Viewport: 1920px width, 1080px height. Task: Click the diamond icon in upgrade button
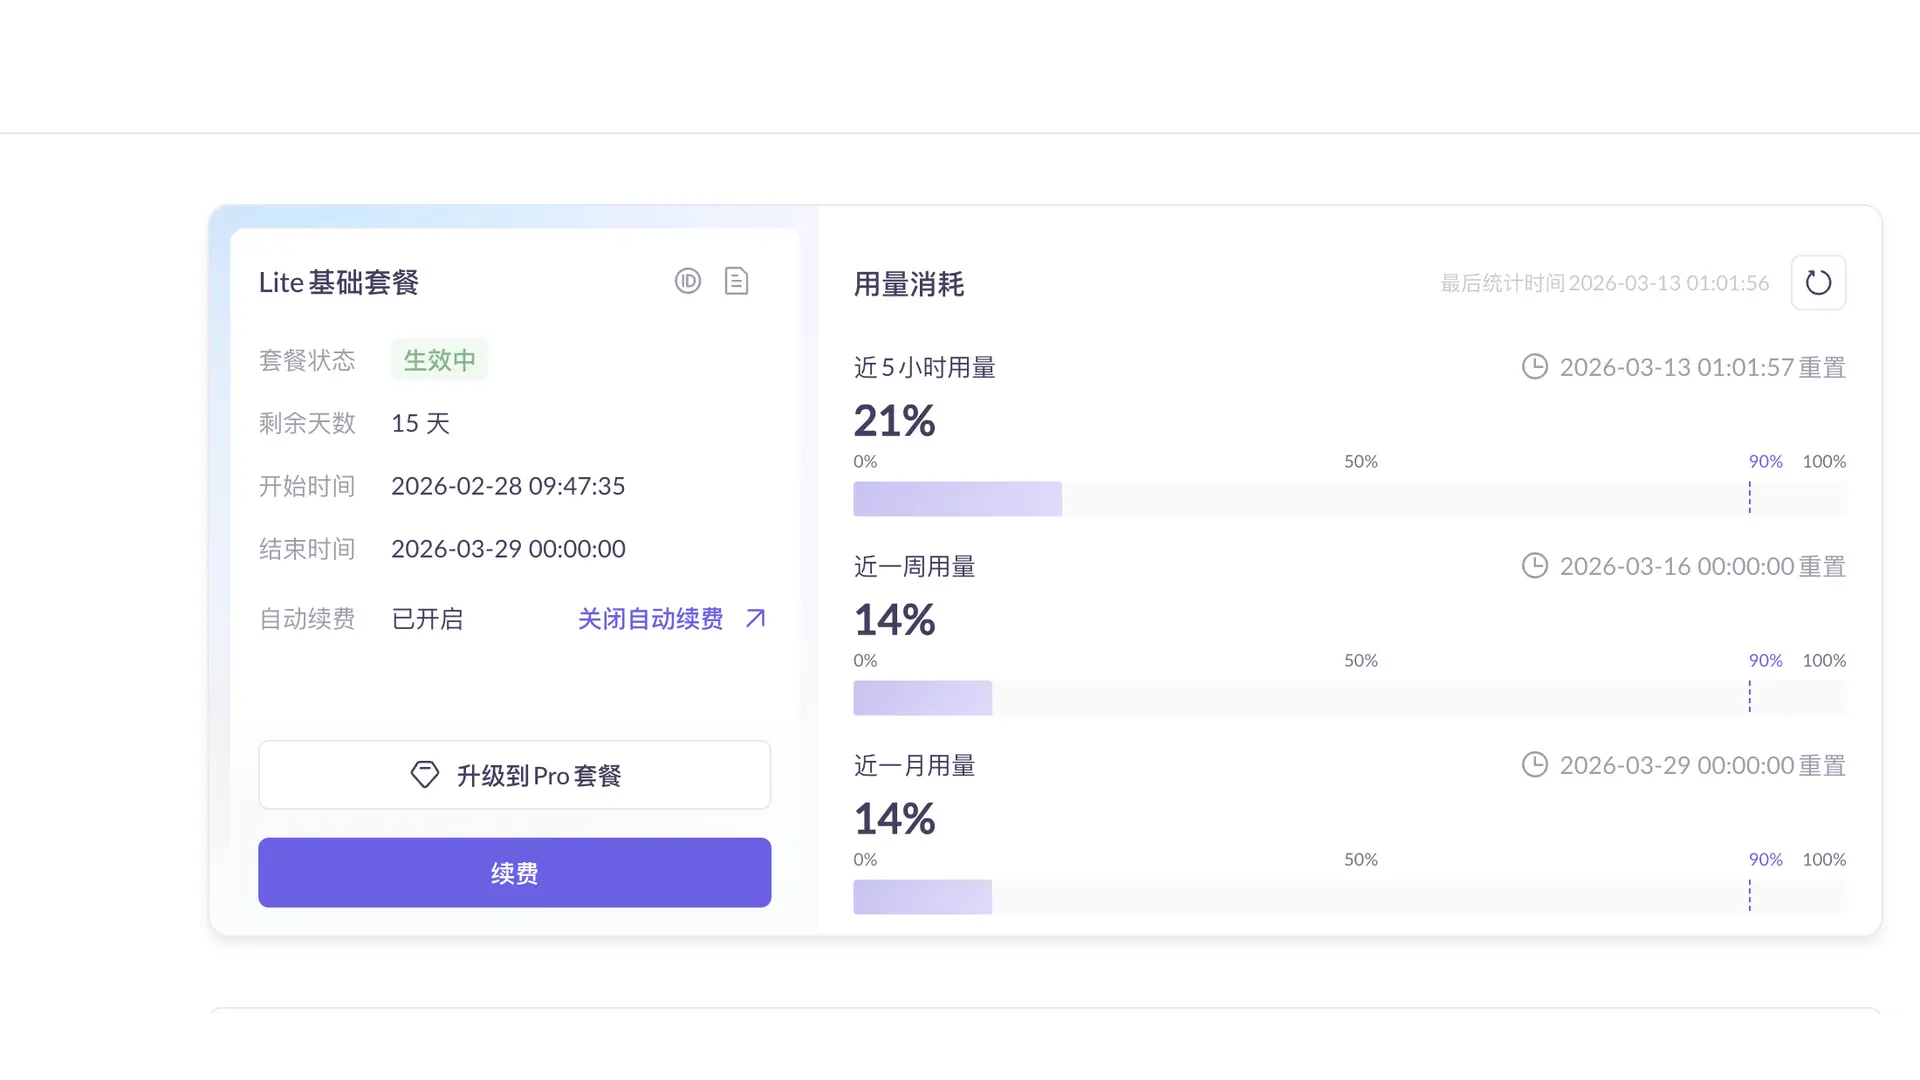425,775
